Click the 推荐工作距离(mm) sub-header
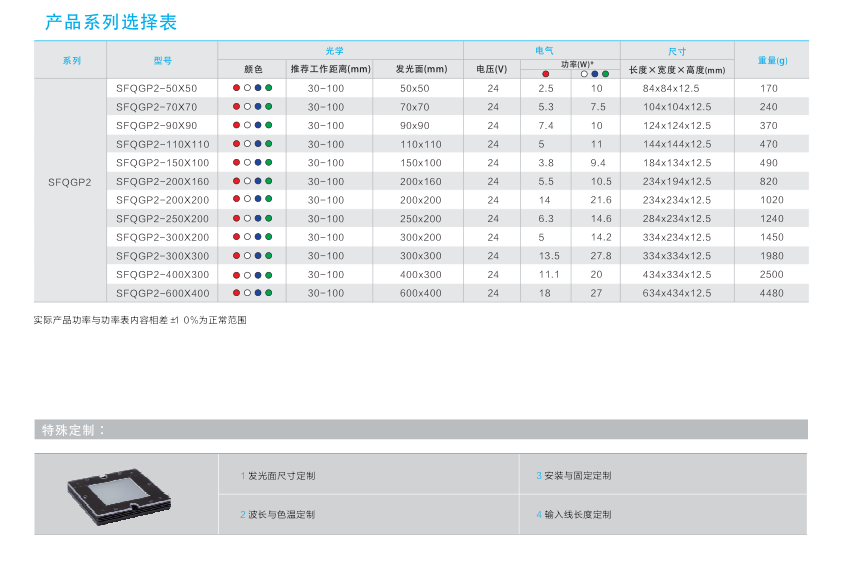Image resolution: width=846 pixels, height=563 pixels. click(x=331, y=69)
